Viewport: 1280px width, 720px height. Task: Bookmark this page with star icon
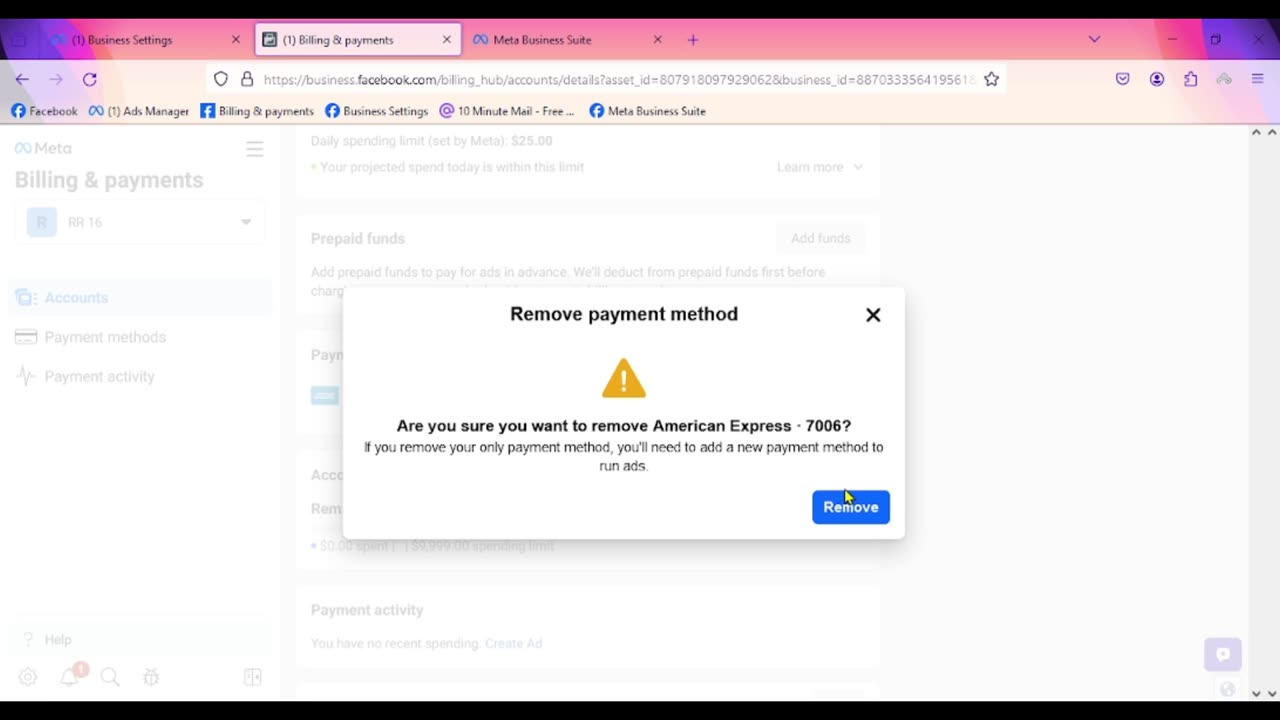(991, 79)
